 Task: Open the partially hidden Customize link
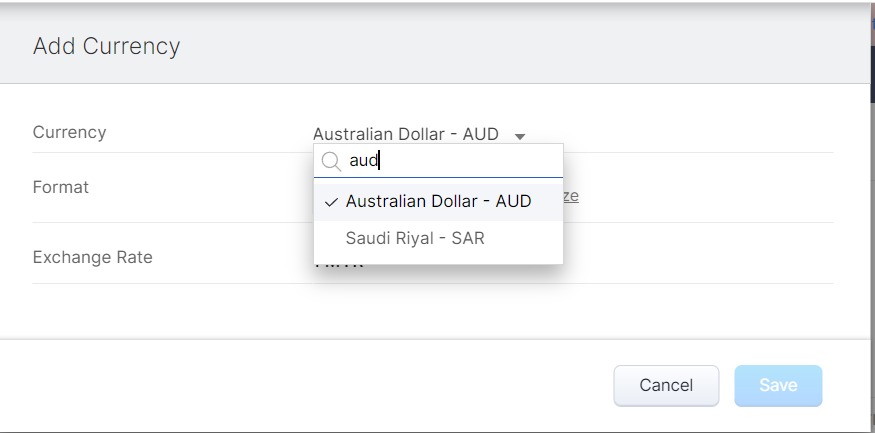point(571,196)
